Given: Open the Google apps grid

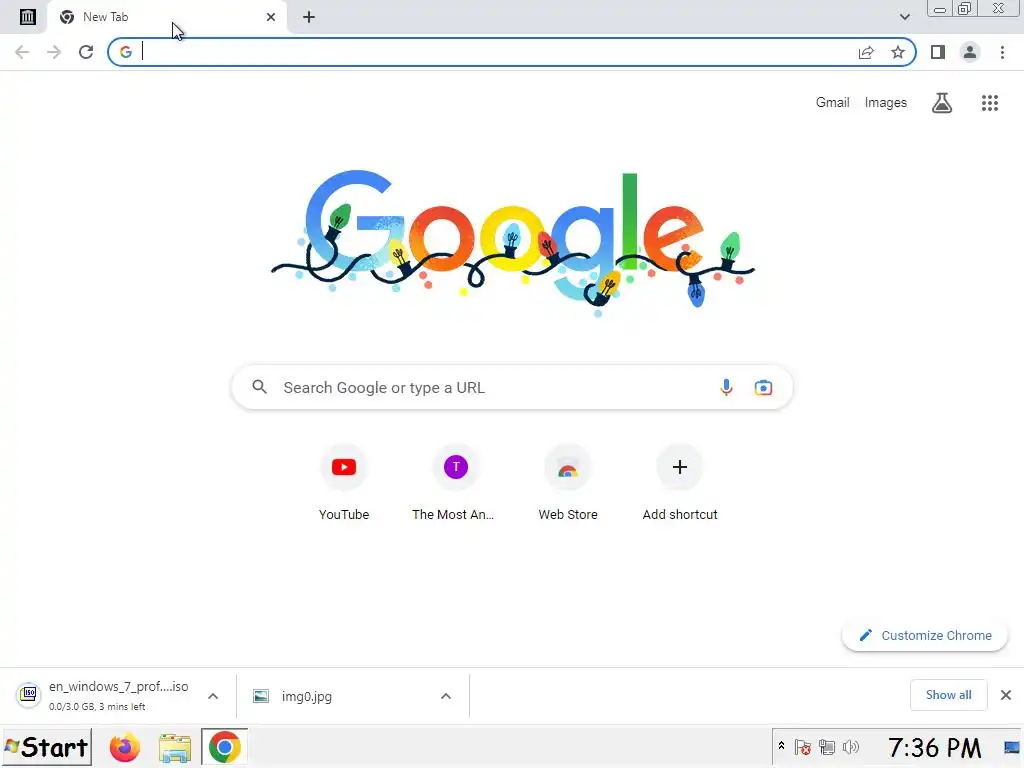Looking at the screenshot, I should coord(990,103).
